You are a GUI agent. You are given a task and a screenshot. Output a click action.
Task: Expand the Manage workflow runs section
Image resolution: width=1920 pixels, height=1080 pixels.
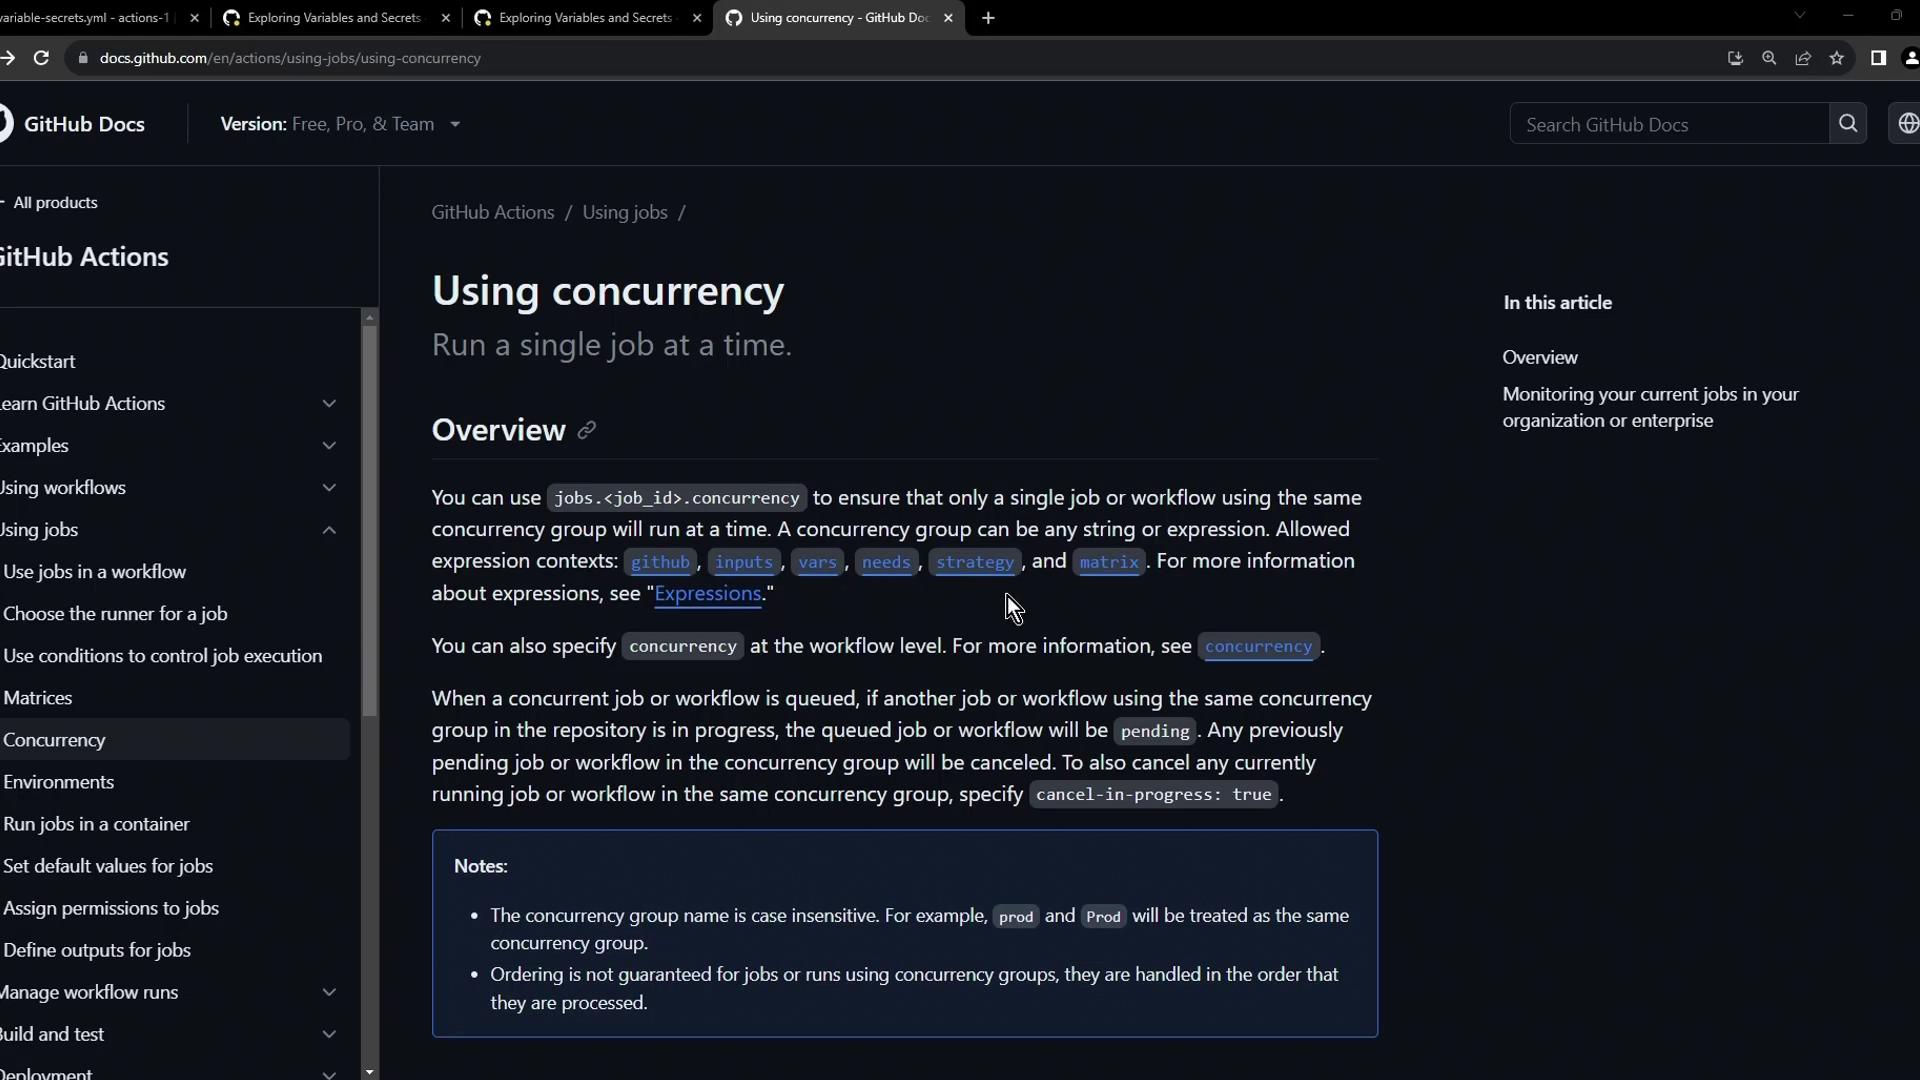coord(329,992)
